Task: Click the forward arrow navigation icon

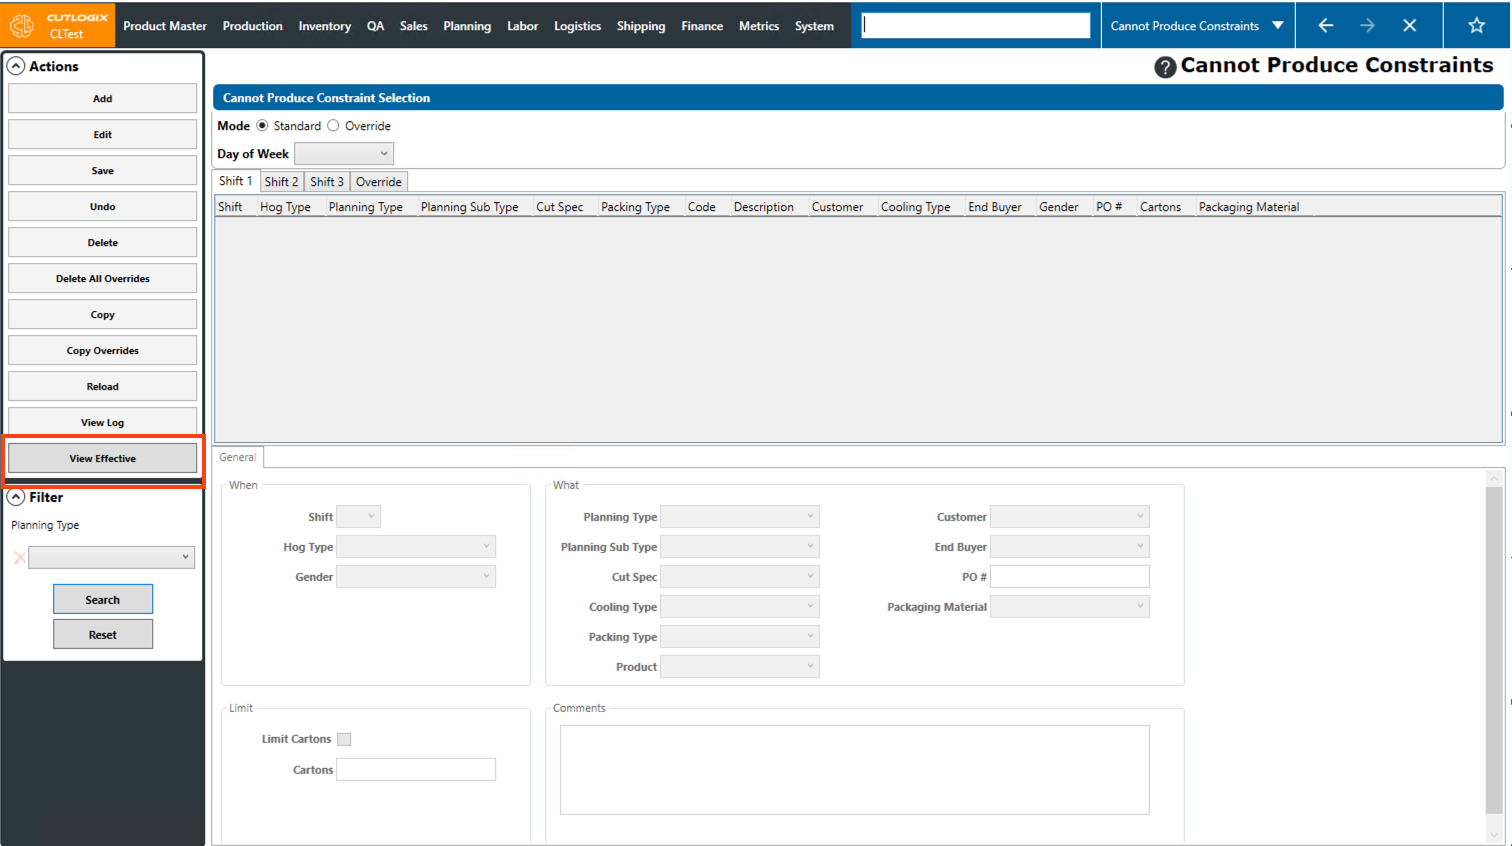Action: [x=1367, y=25]
